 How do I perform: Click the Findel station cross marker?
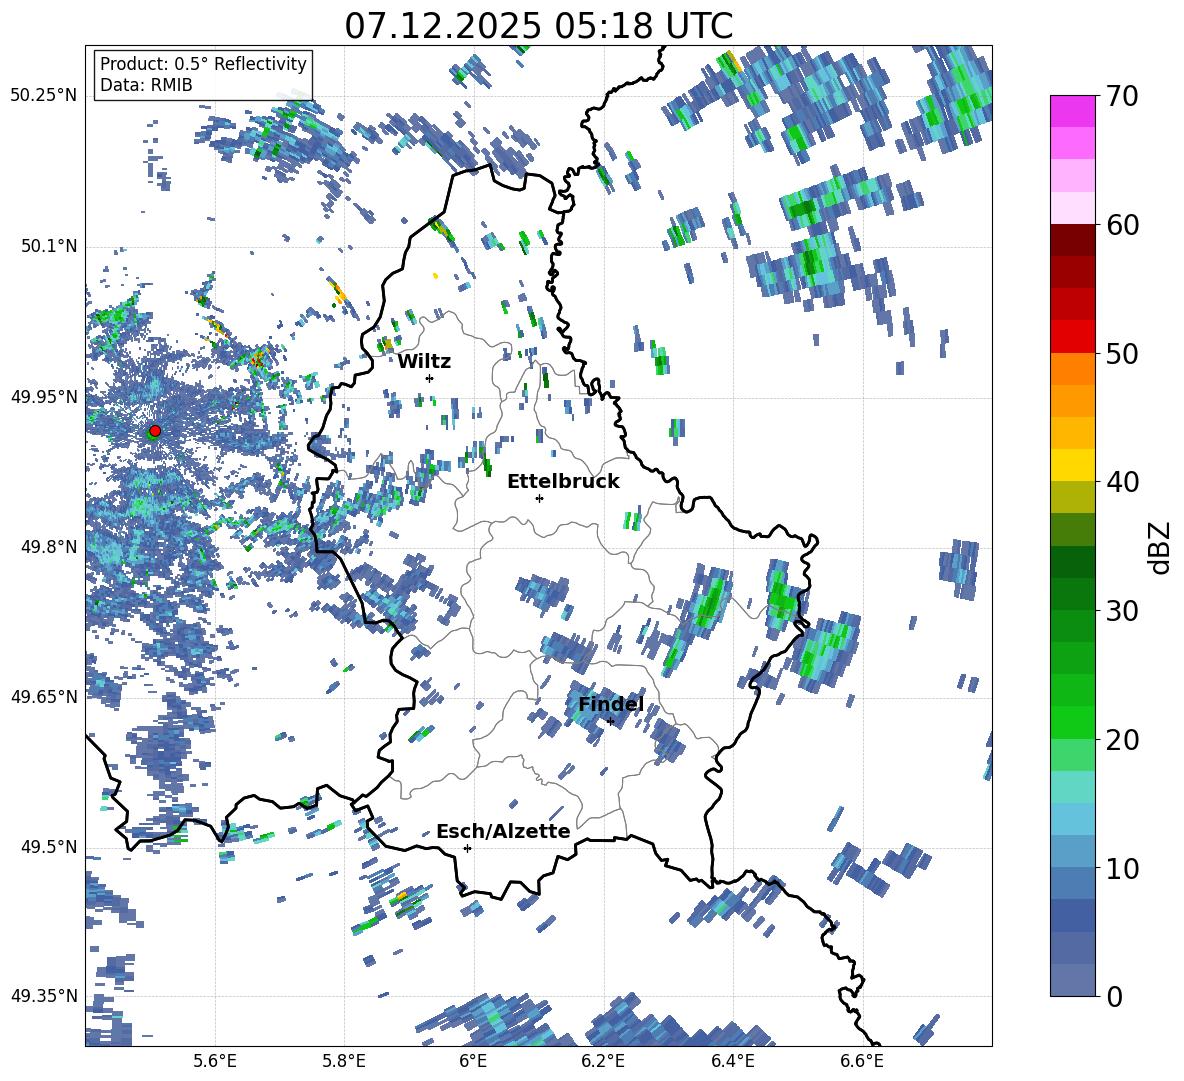coord(610,721)
